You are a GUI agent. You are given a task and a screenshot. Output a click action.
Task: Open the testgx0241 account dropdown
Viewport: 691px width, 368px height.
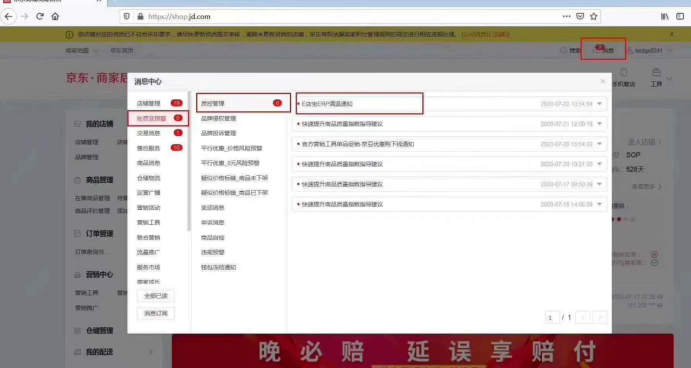click(650, 50)
